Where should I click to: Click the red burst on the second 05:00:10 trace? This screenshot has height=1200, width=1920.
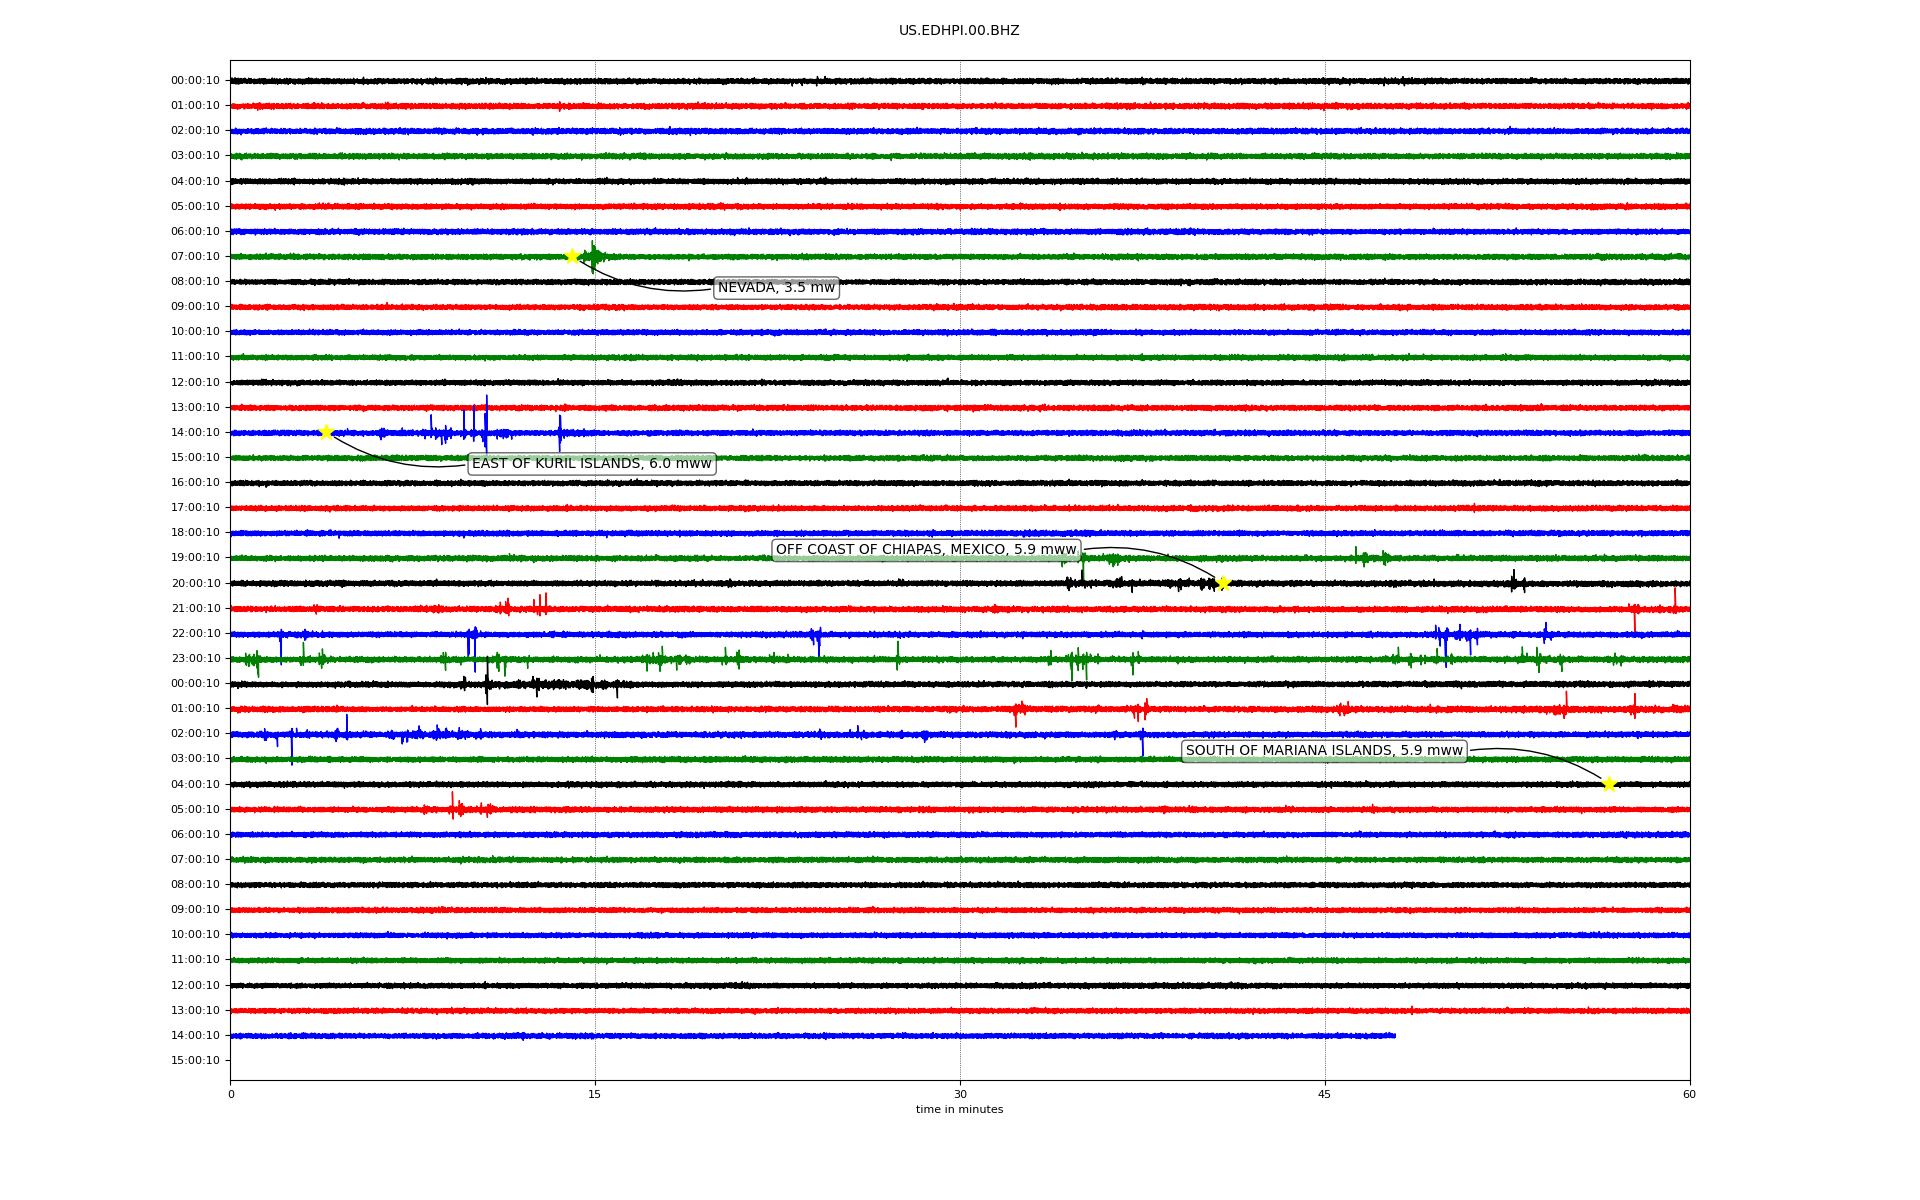click(457, 807)
